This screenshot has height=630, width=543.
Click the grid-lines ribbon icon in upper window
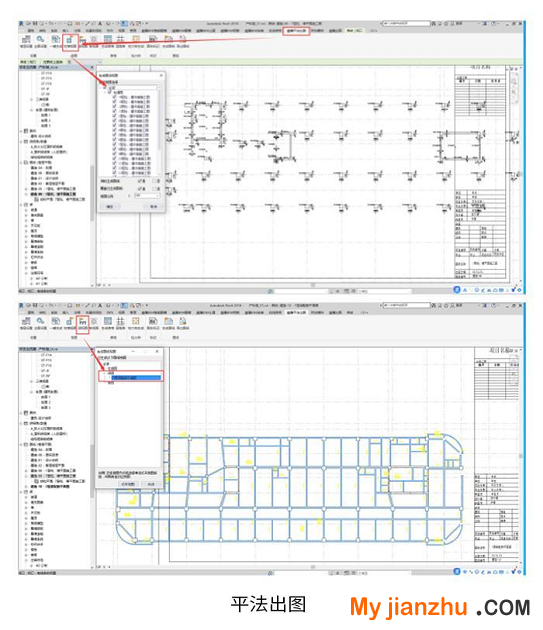[x=120, y=39]
